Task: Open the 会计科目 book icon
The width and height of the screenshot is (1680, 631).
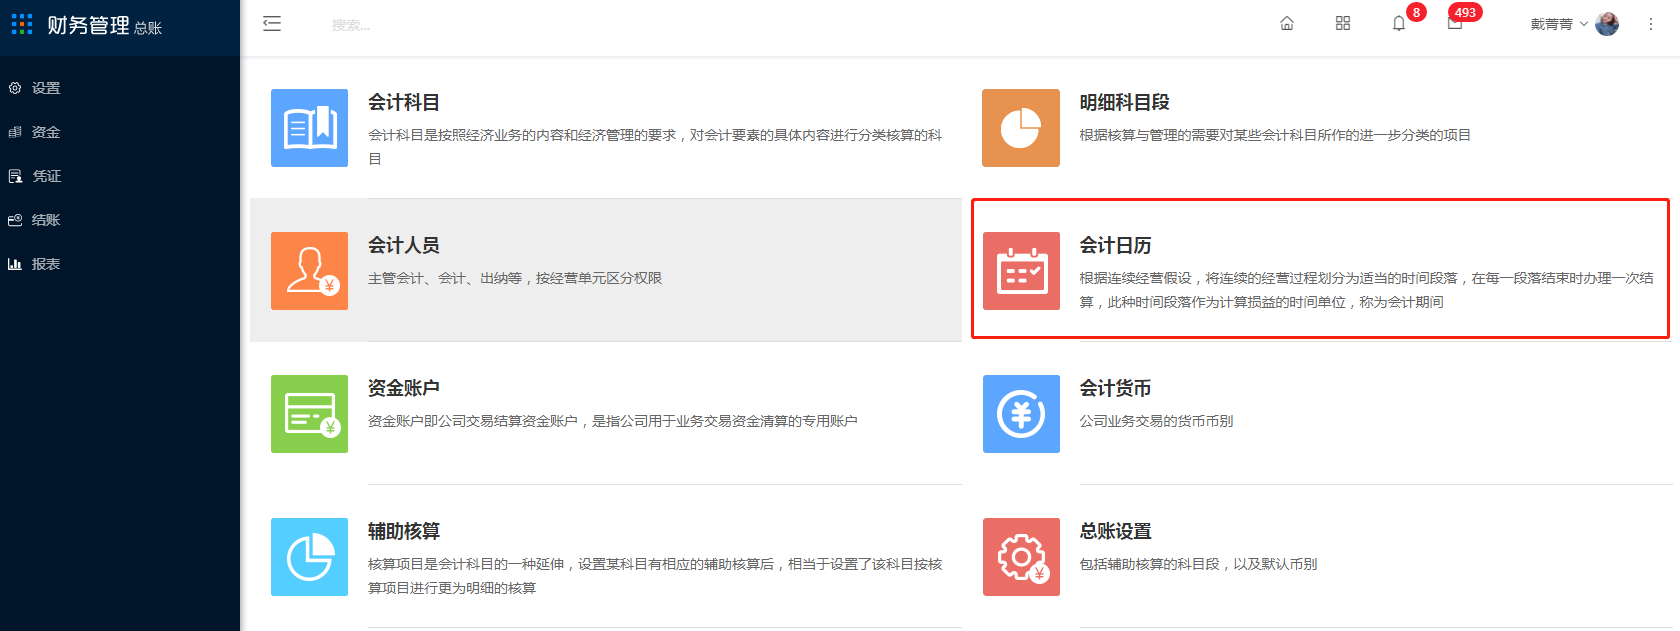Action: tap(309, 128)
